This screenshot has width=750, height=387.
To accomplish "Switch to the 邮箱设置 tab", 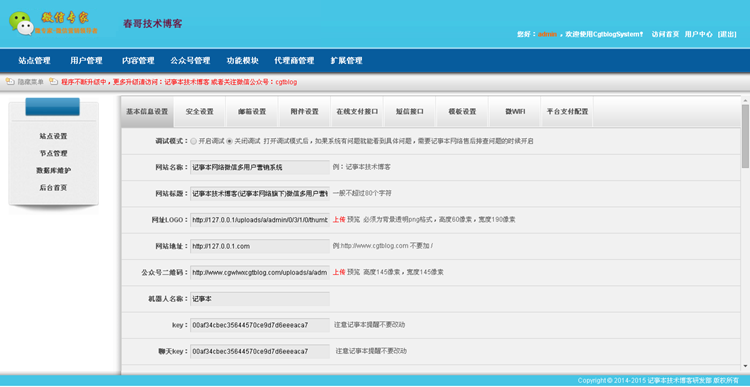I will coord(252,111).
